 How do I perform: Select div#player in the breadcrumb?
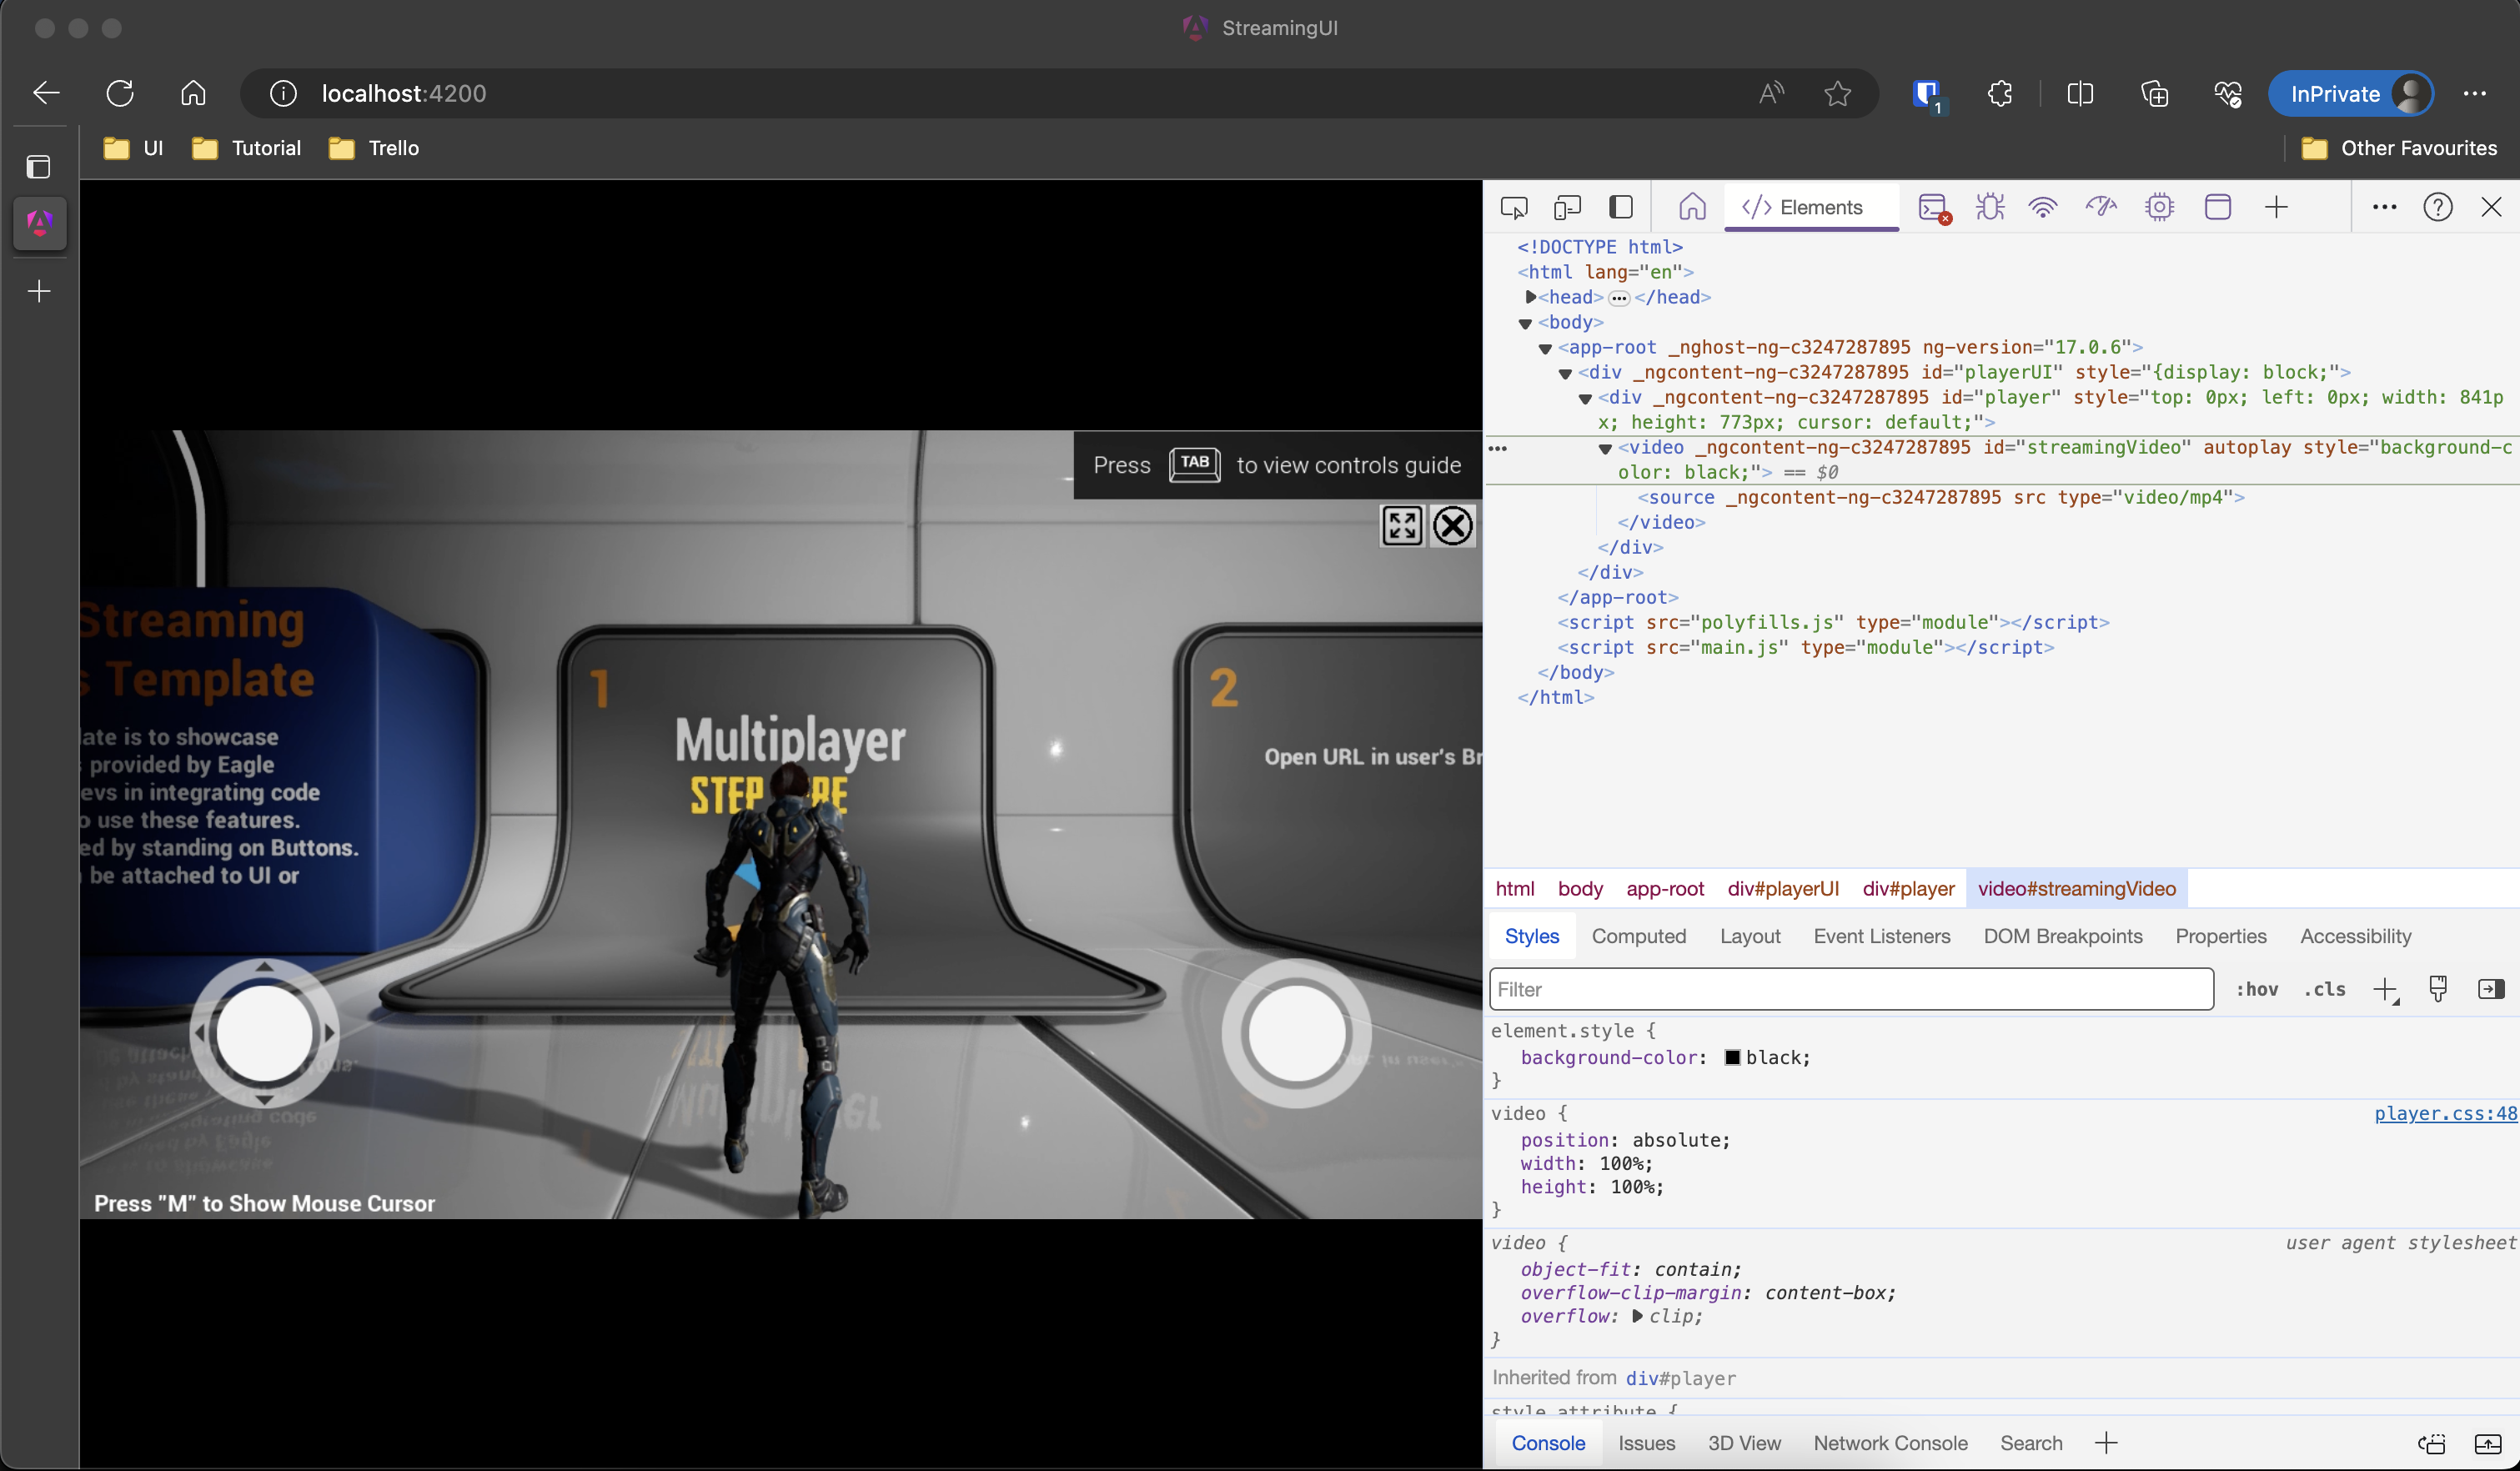click(x=1908, y=888)
